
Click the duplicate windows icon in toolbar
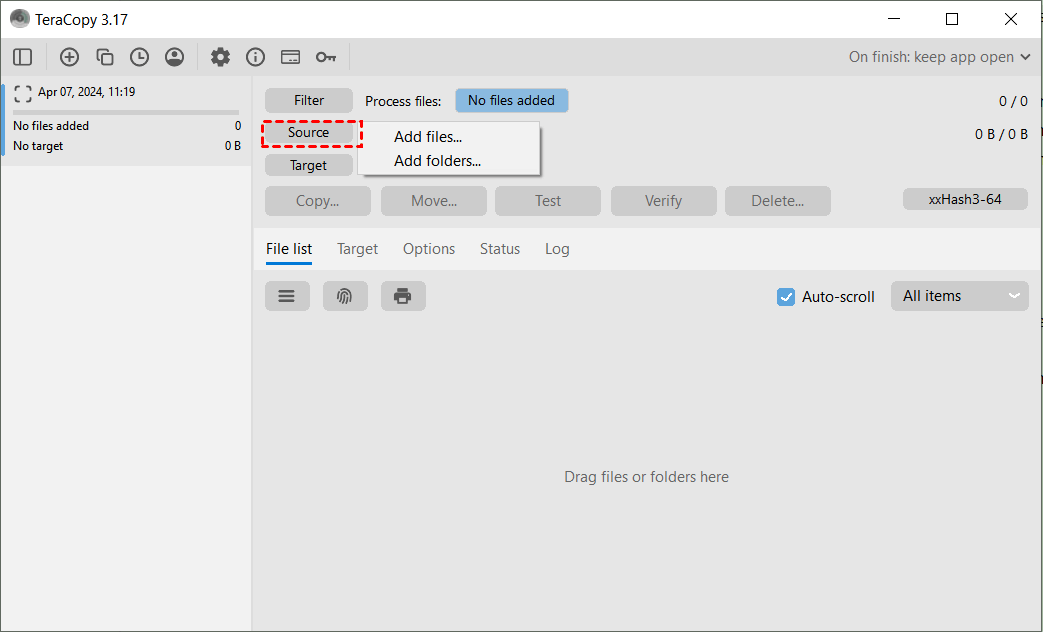click(104, 57)
